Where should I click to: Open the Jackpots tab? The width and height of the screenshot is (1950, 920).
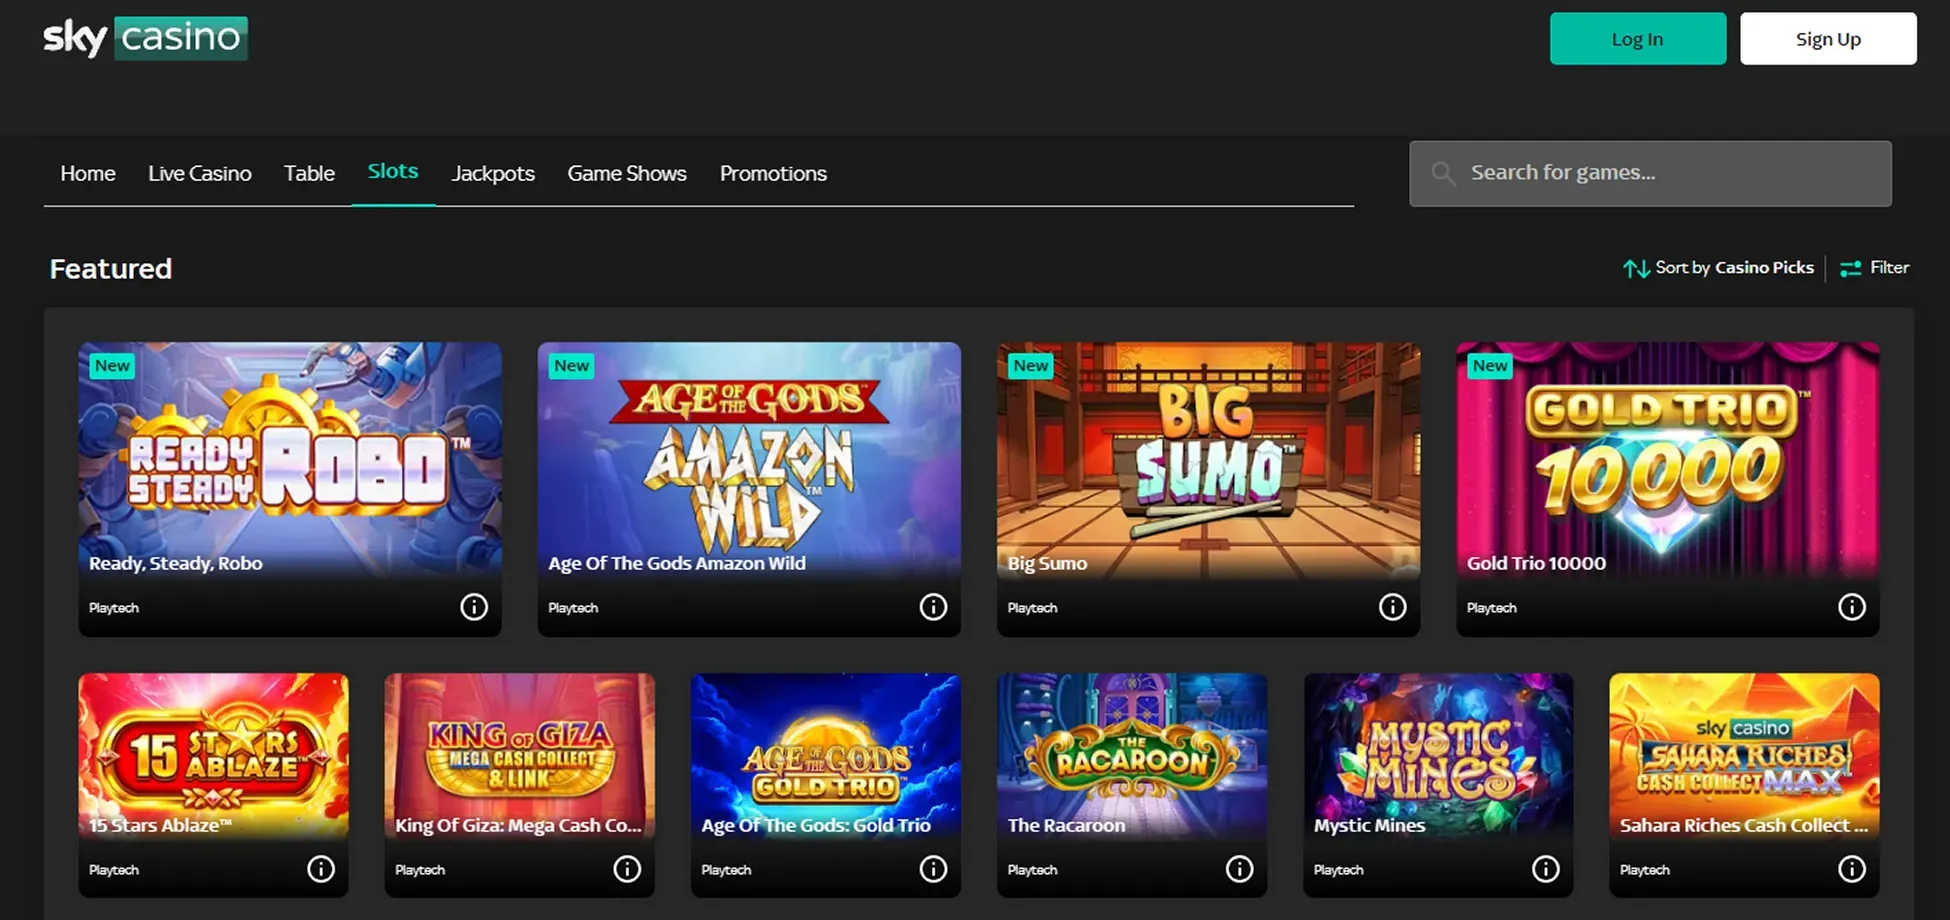pos(493,173)
